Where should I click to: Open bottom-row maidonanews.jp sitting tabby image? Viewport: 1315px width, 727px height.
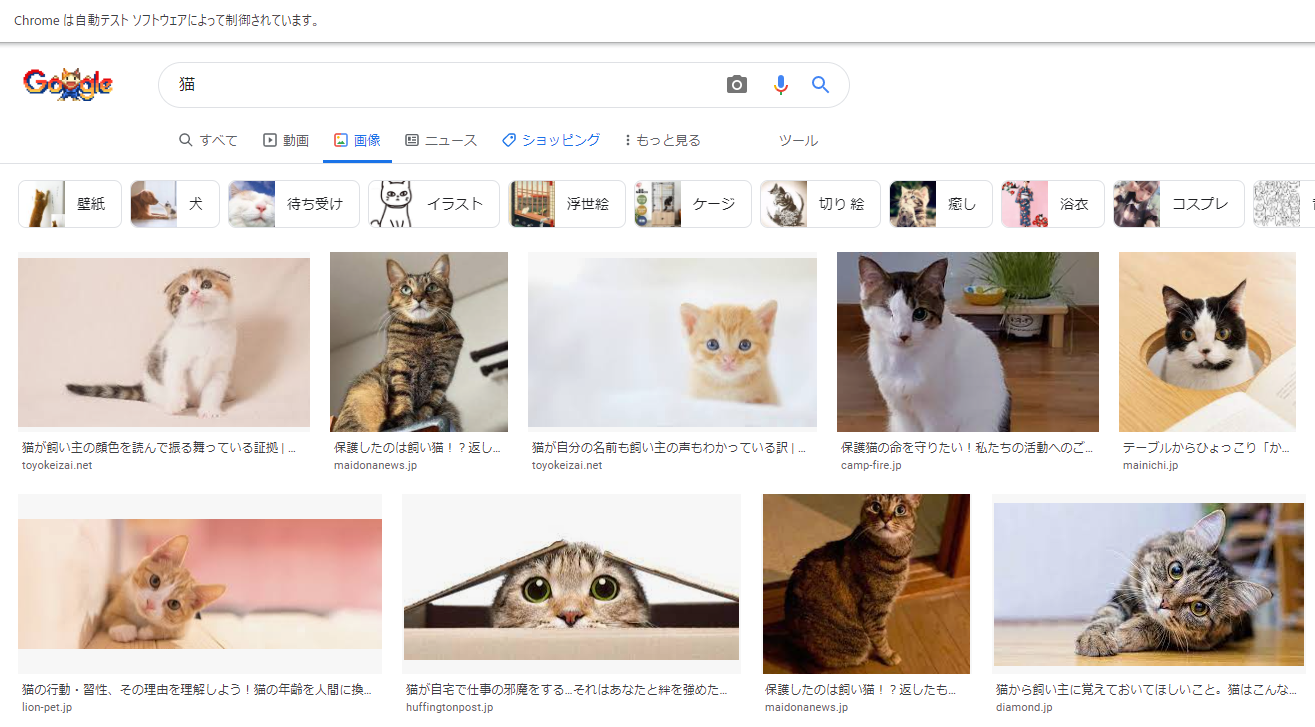click(866, 584)
